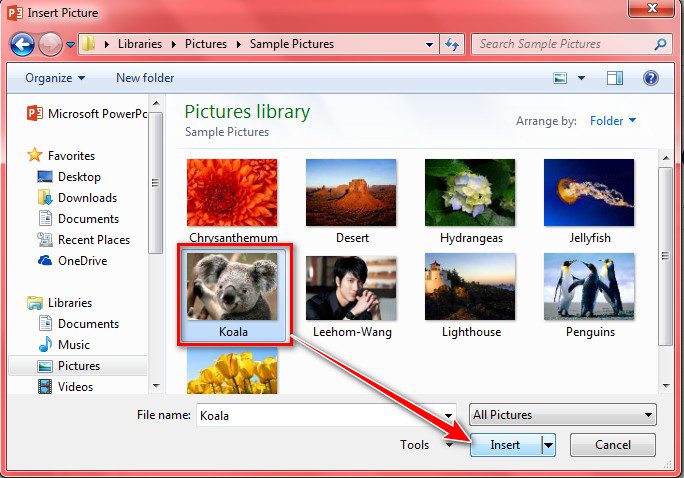Open Recent Places under Favorites
Viewport: 684px width, 478px height.
point(94,239)
